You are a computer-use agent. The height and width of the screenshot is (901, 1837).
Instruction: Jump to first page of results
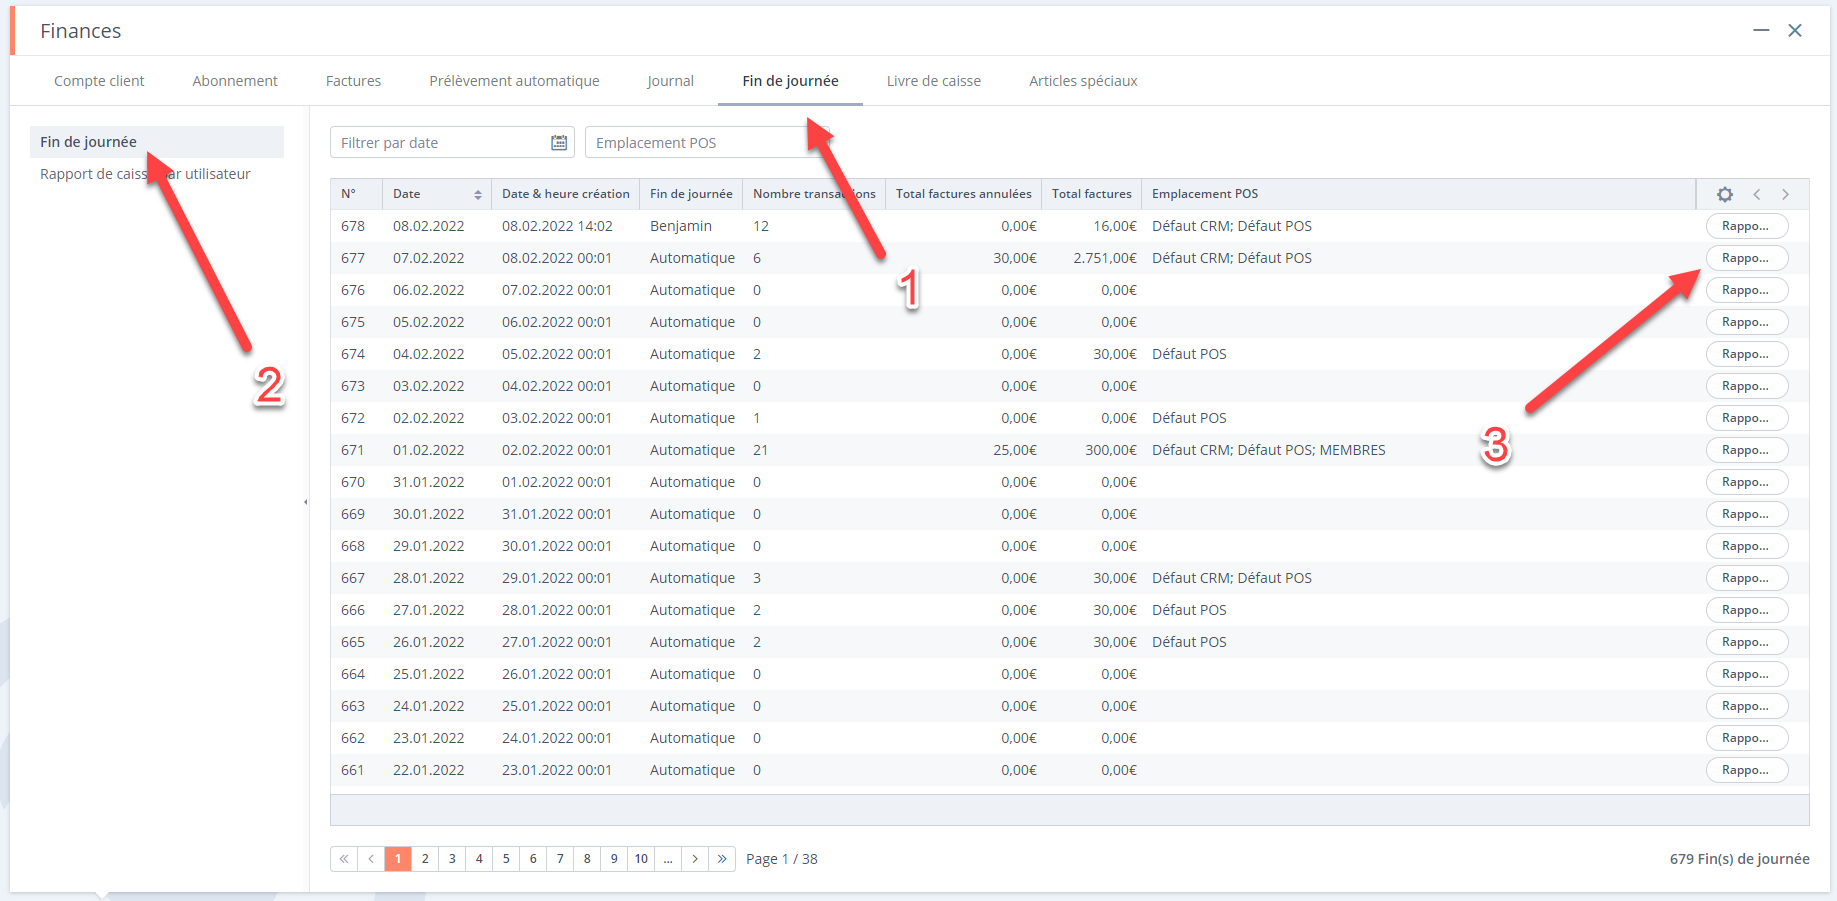coord(344,859)
